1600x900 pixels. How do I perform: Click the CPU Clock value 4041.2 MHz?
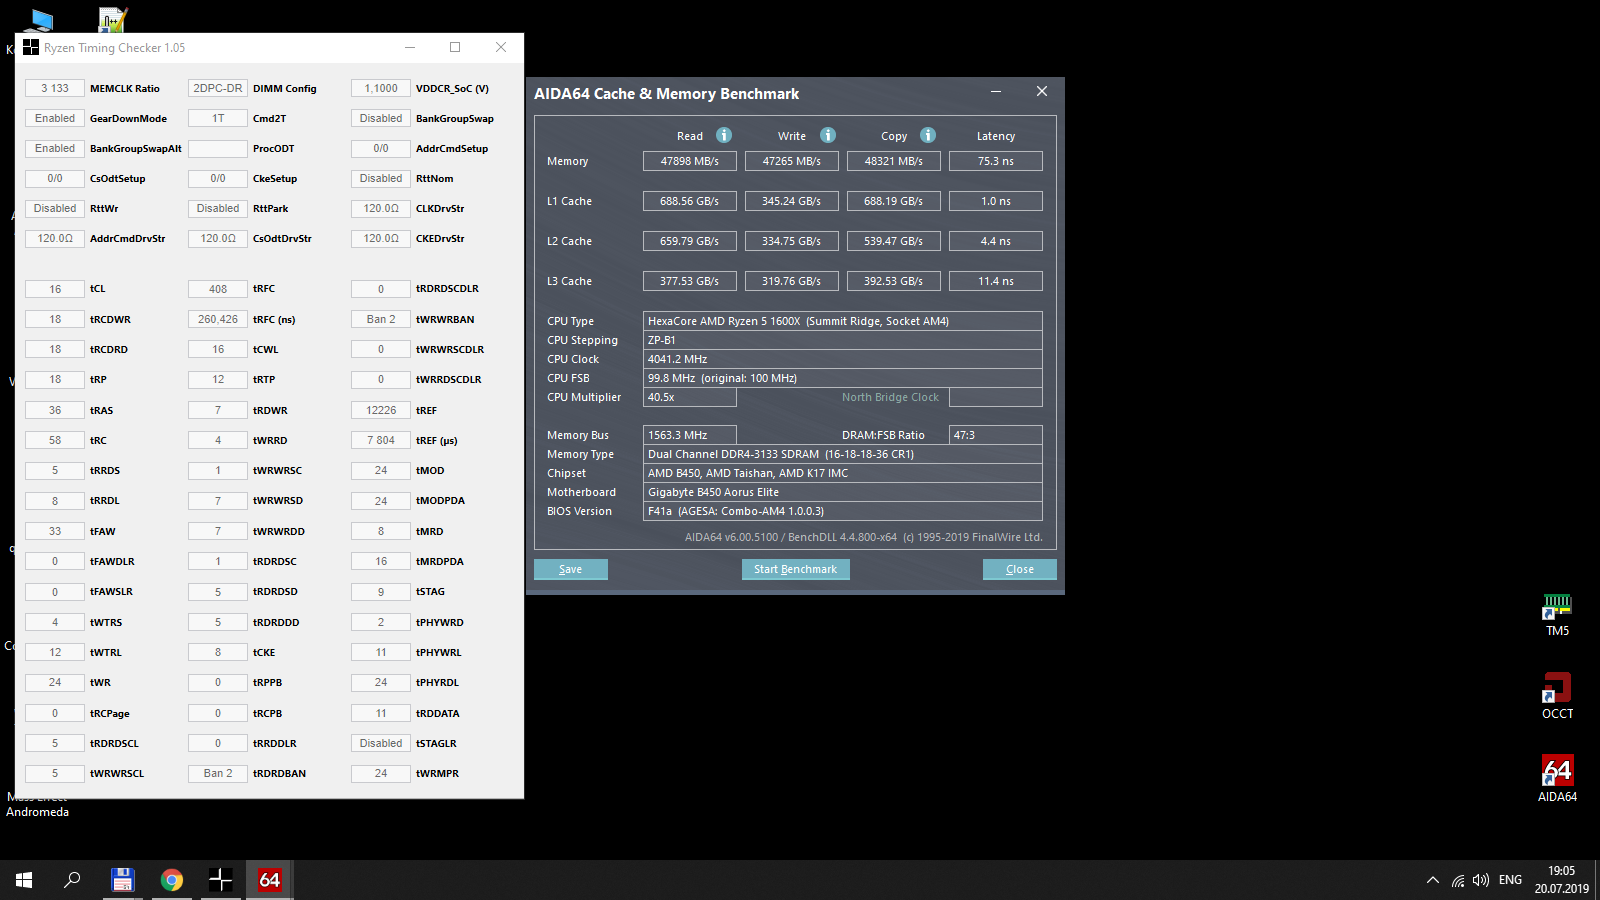tap(843, 359)
